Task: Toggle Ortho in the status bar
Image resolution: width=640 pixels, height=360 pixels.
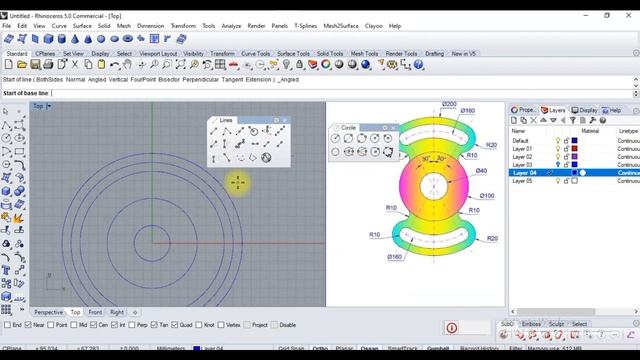Action: (x=320, y=348)
